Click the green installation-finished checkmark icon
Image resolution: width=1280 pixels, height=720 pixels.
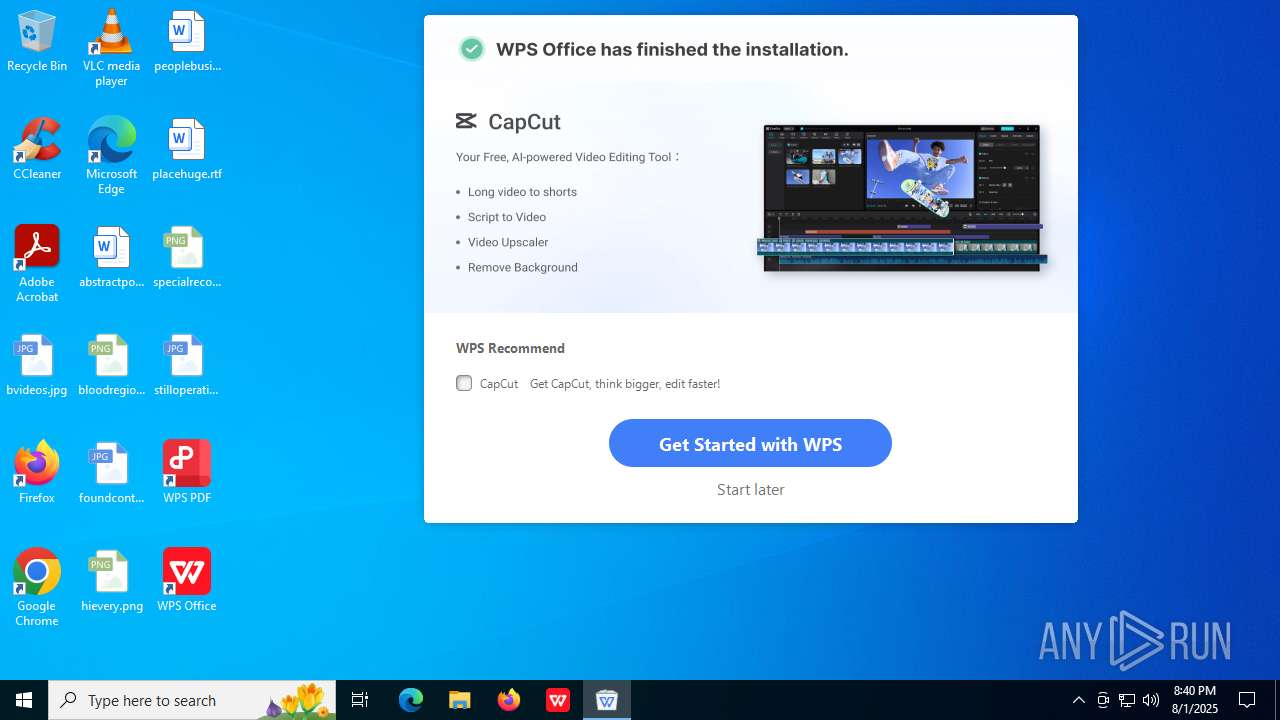coord(472,49)
